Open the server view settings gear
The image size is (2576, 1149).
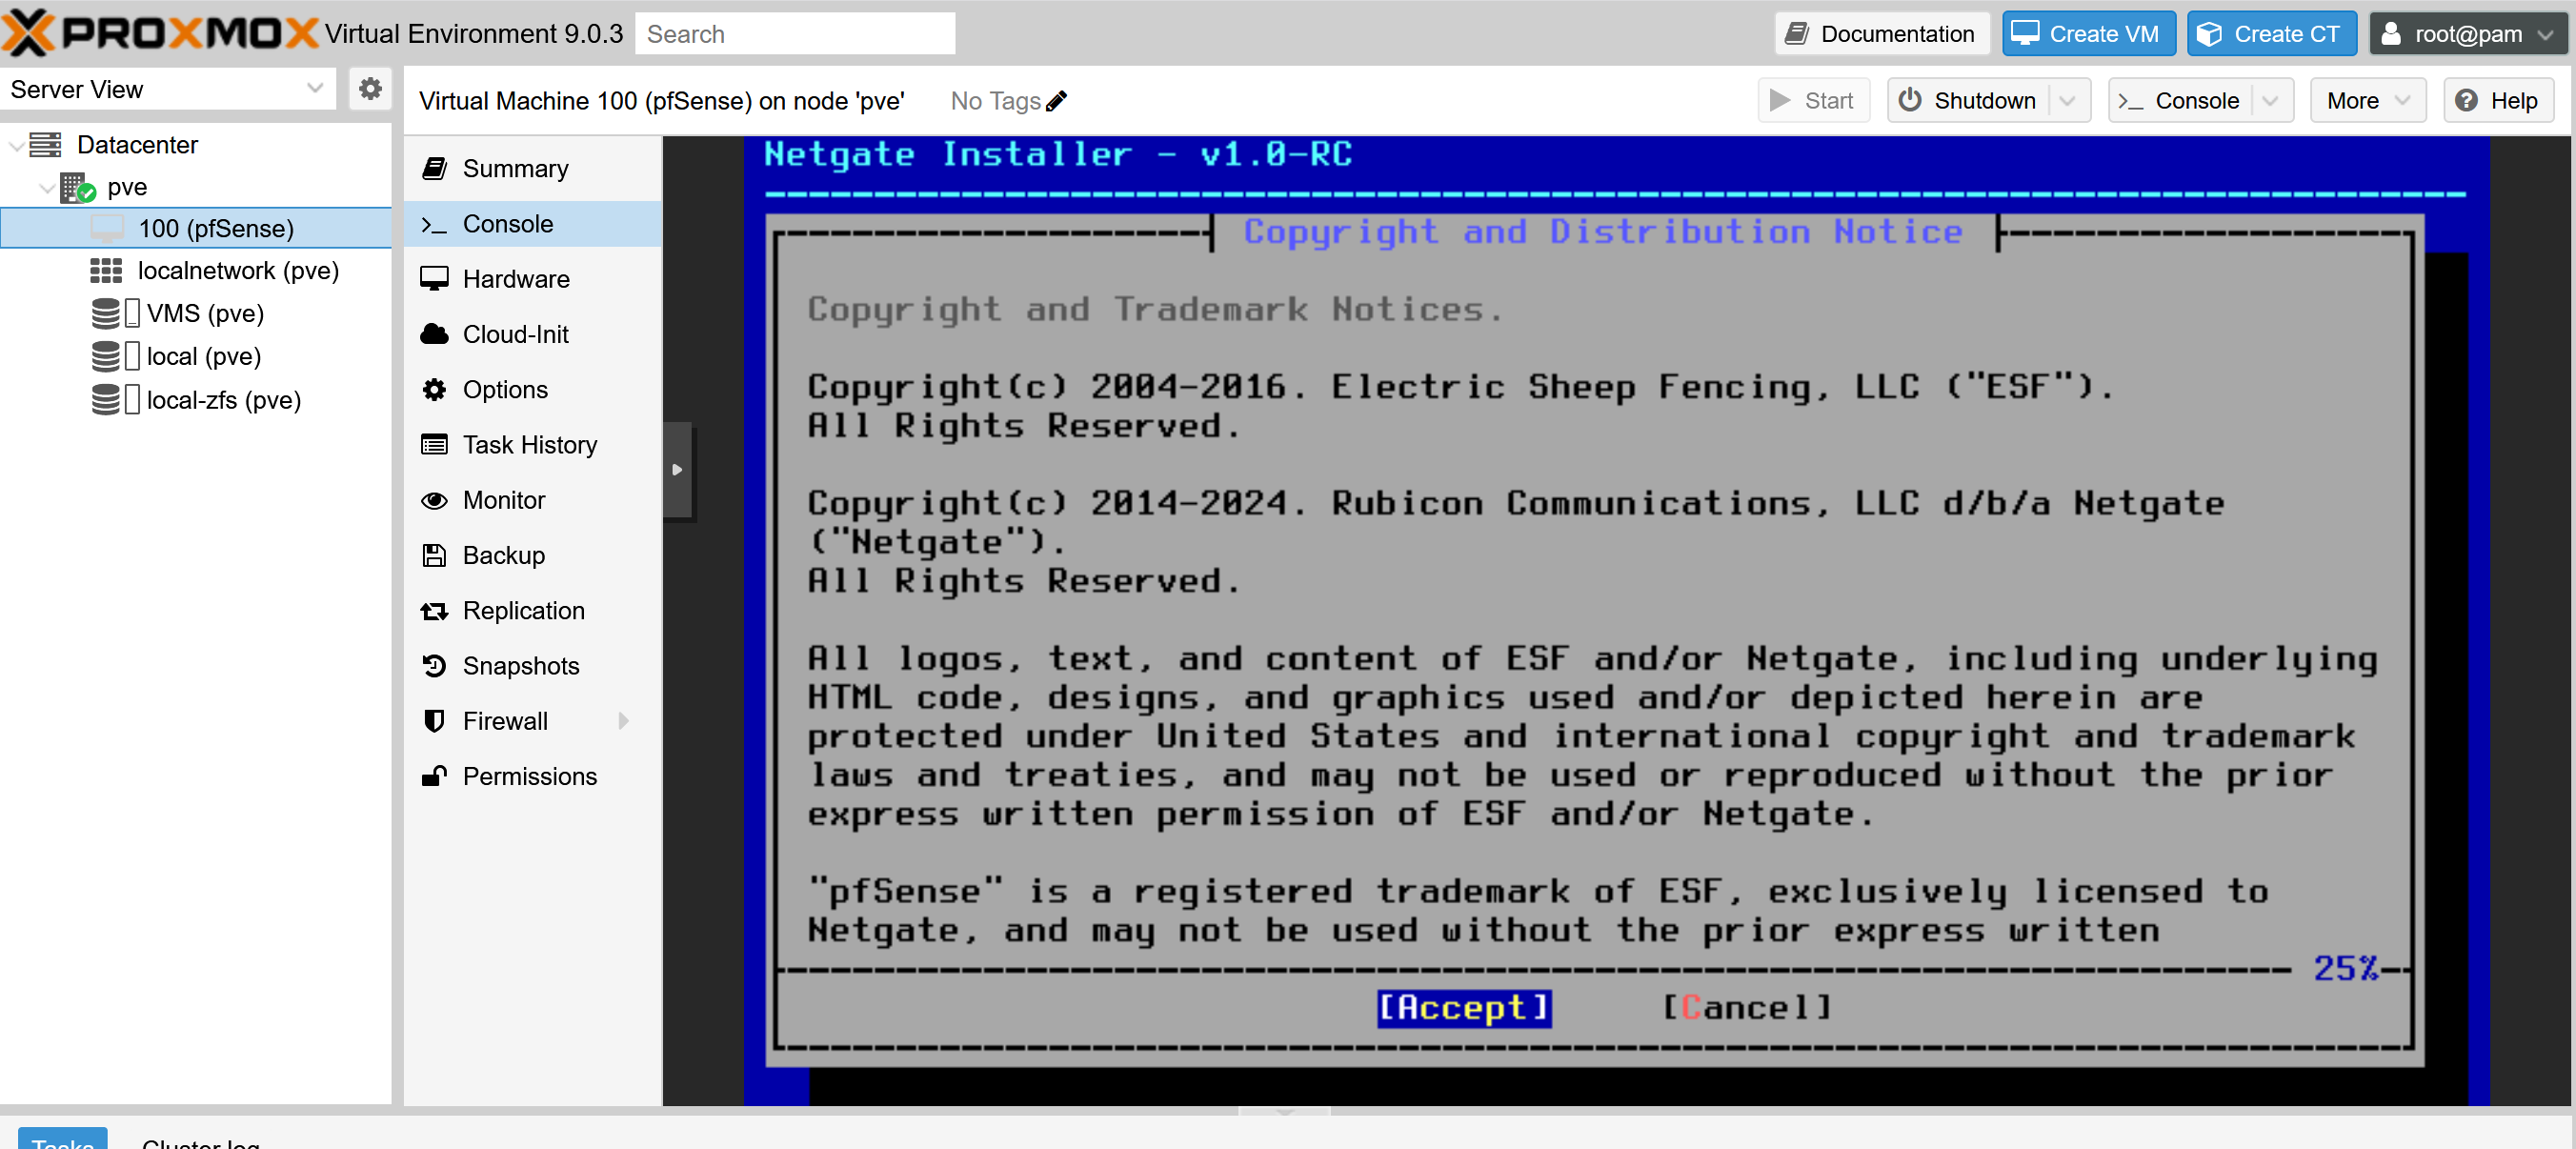[x=370, y=89]
